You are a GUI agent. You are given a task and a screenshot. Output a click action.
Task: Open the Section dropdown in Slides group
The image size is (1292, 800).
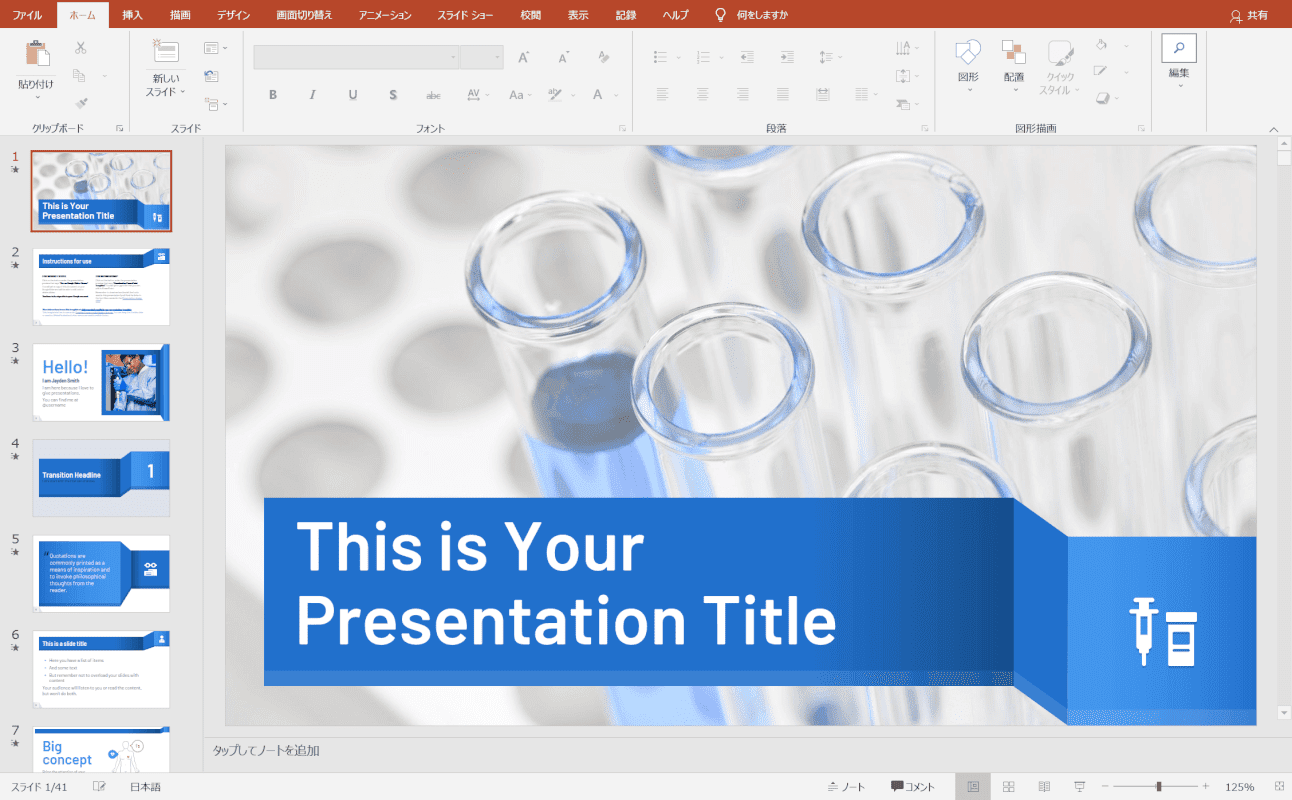tap(215, 103)
